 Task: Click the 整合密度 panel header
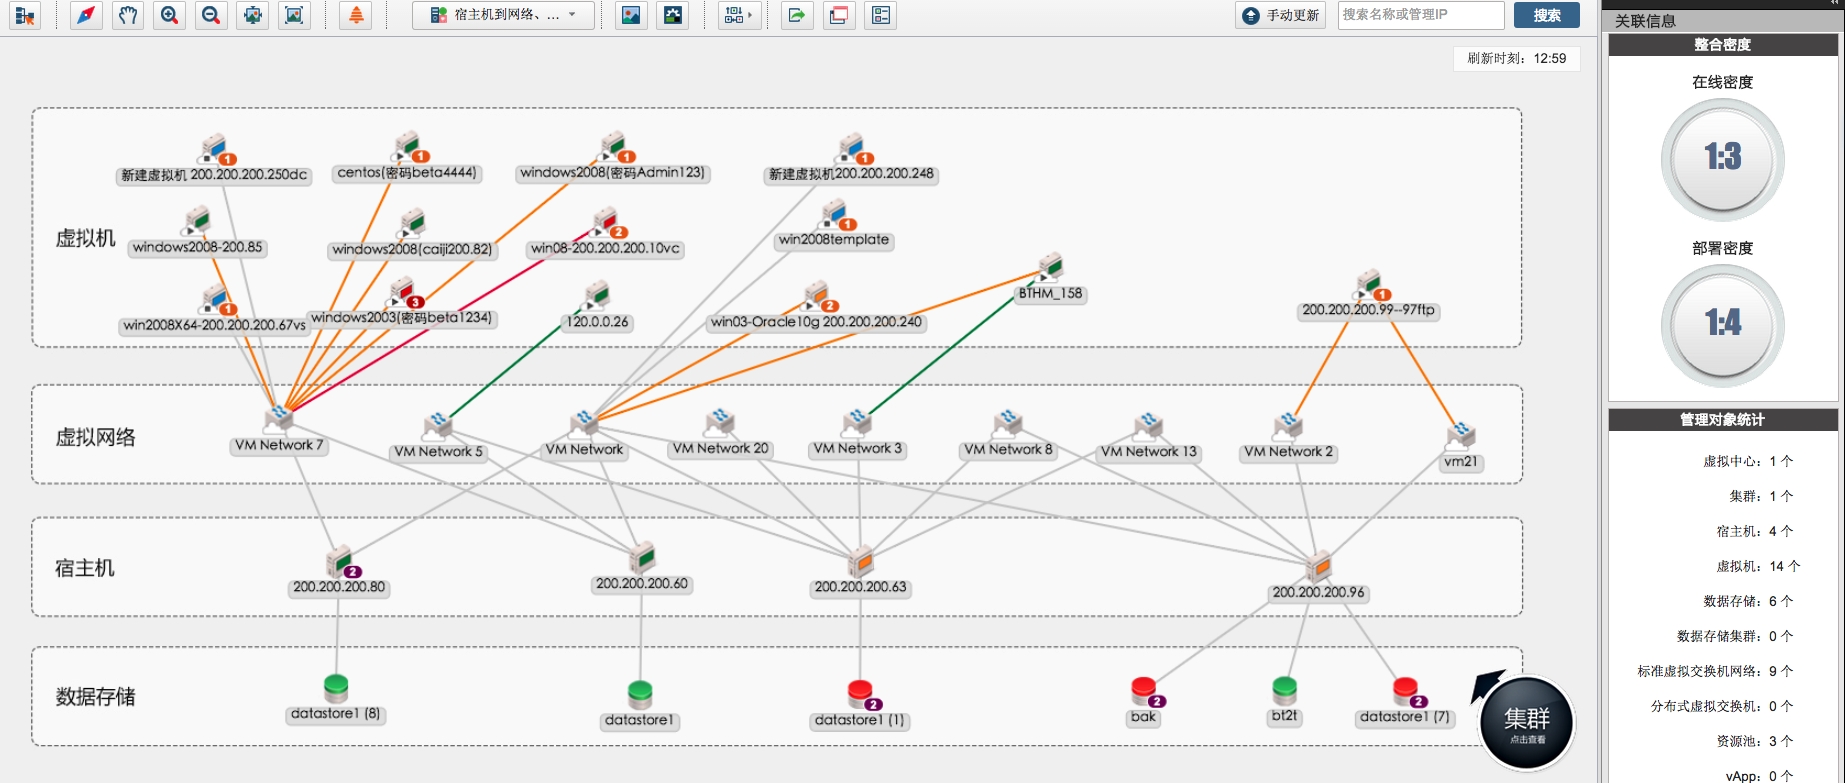click(x=1722, y=45)
